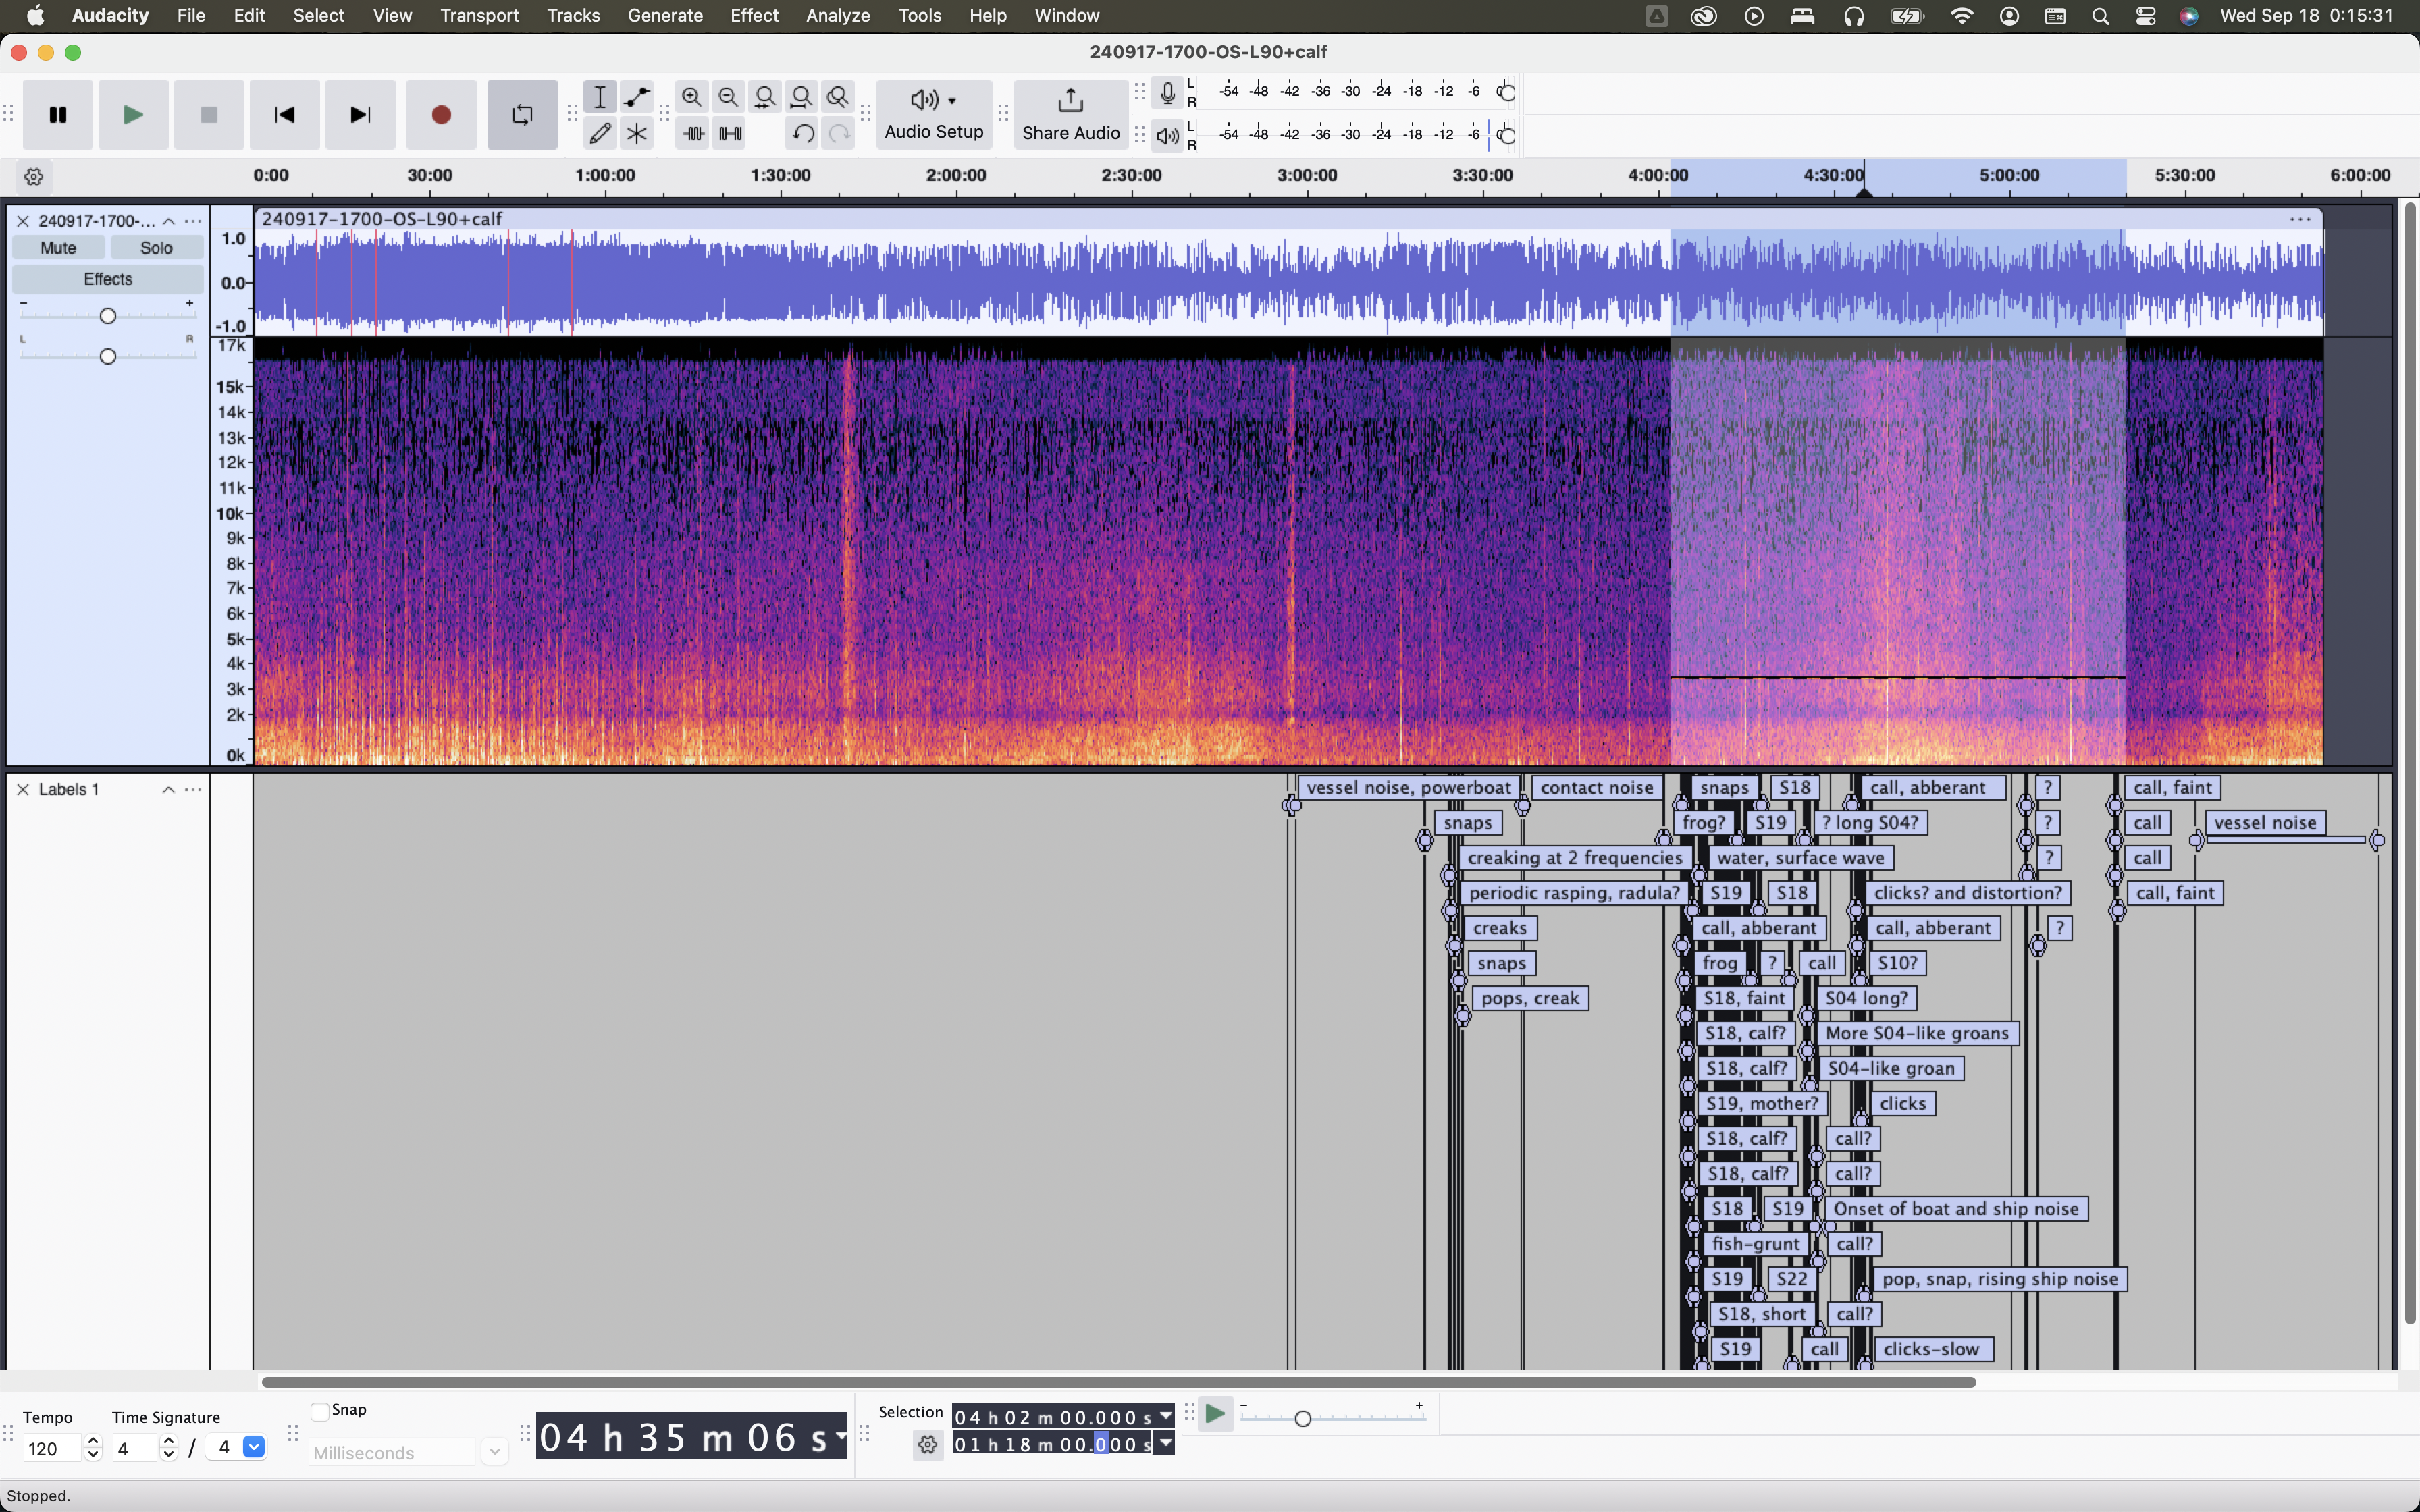Click the Trim audio outside selection icon
This screenshot has height=1512, width=2420.
tap(694, 133)
